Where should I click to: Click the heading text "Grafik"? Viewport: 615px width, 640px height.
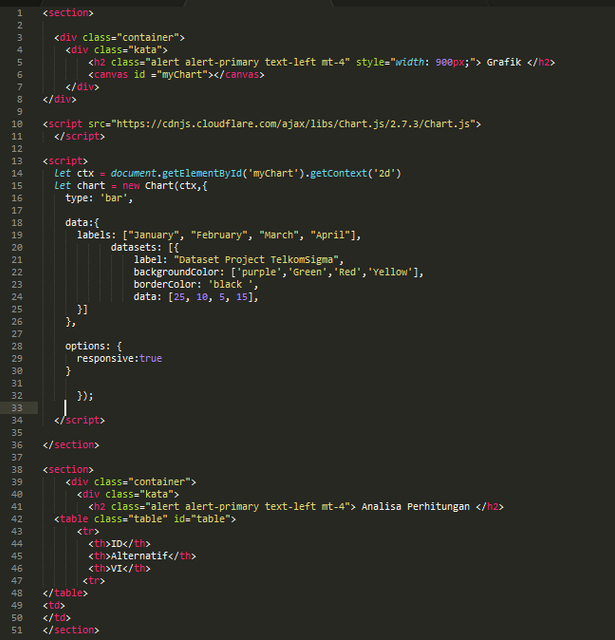[x=504, y=62]
